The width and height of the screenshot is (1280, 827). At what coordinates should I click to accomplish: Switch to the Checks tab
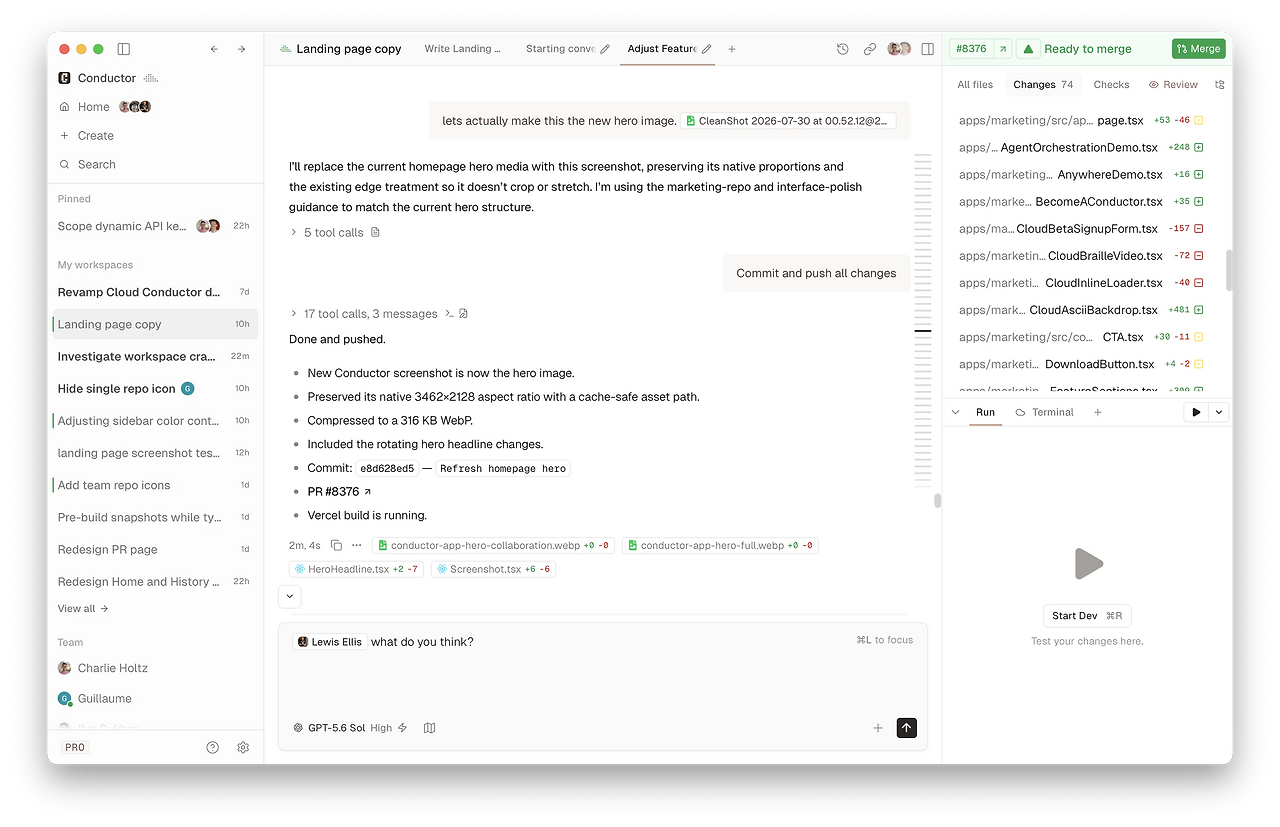point(1111,85)
